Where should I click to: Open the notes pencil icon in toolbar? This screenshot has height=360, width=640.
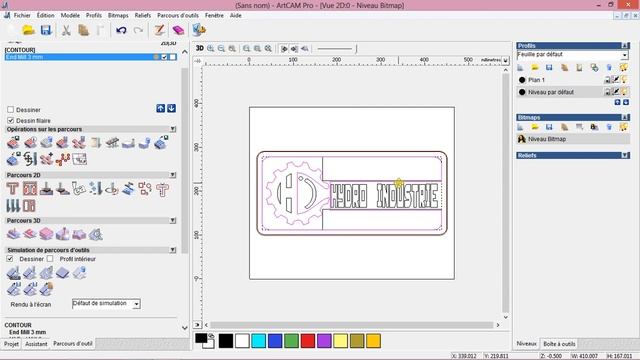tap(159, 30)
